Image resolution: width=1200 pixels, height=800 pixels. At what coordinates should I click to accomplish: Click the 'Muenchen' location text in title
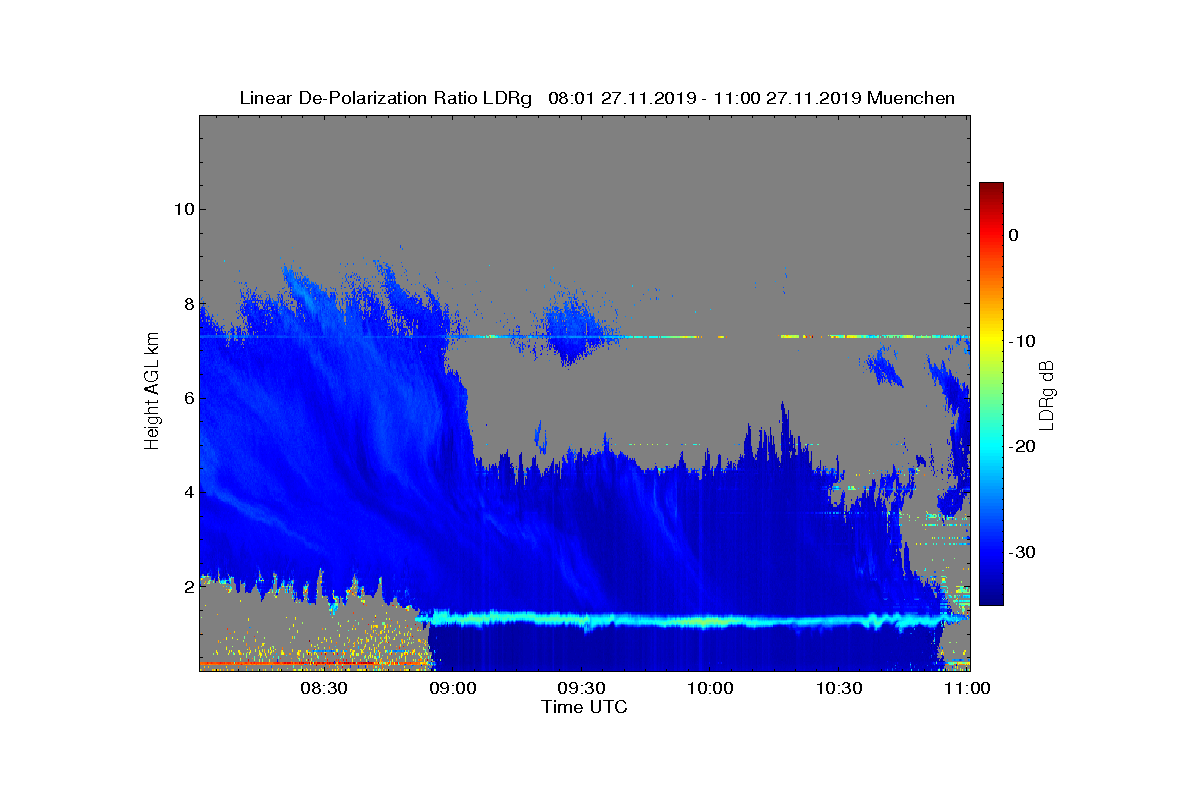coord(911,98)
